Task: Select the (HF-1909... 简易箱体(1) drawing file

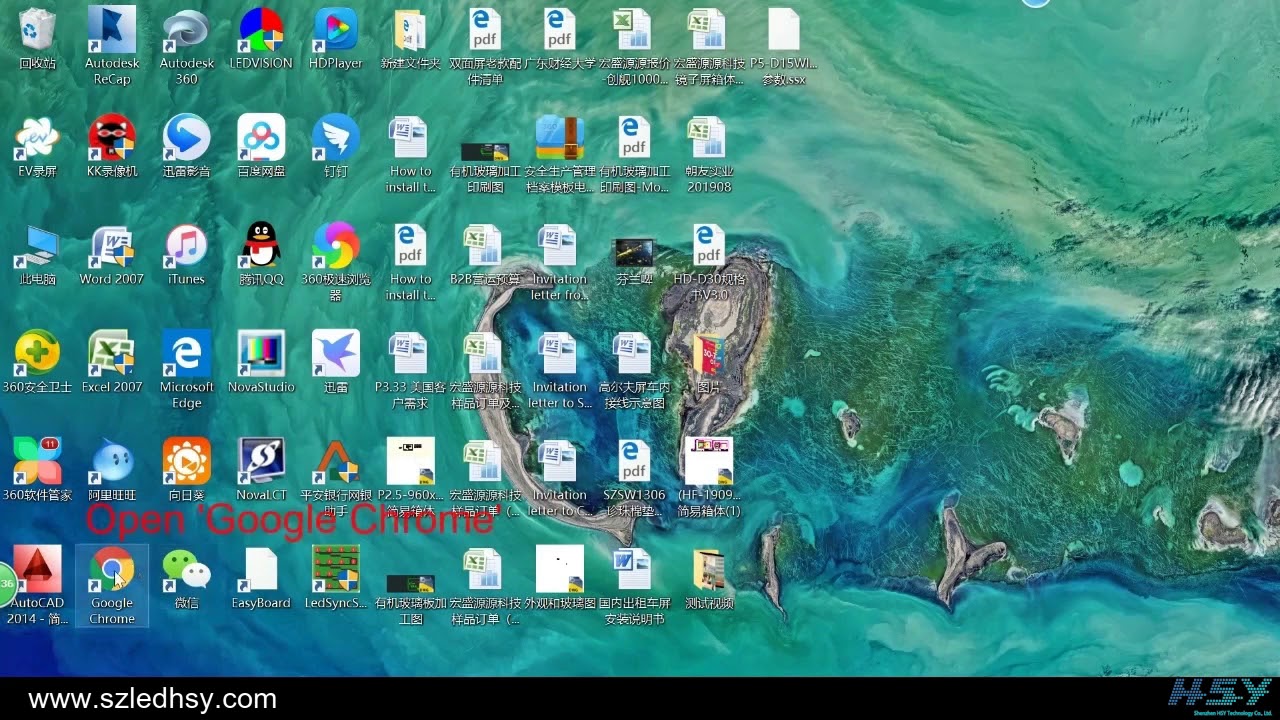Action: tap(708, 478)
